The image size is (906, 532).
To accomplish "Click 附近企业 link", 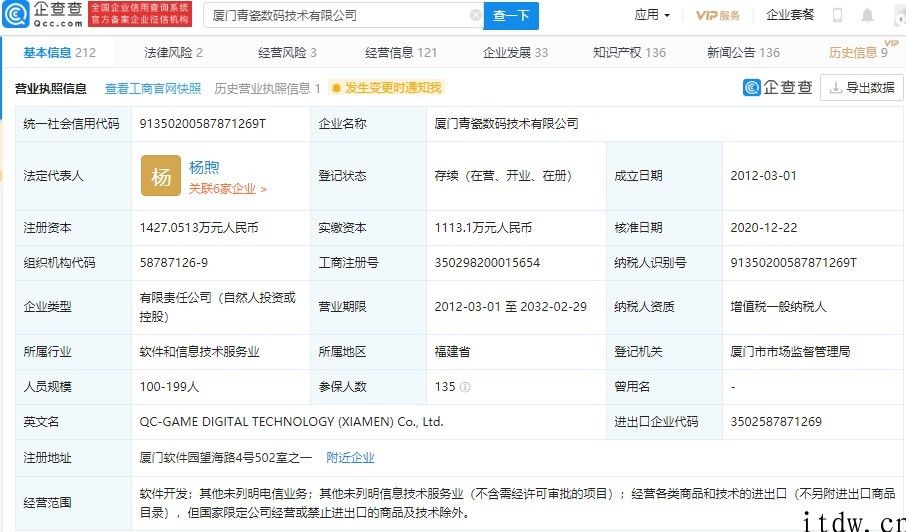I will (350, 457).
